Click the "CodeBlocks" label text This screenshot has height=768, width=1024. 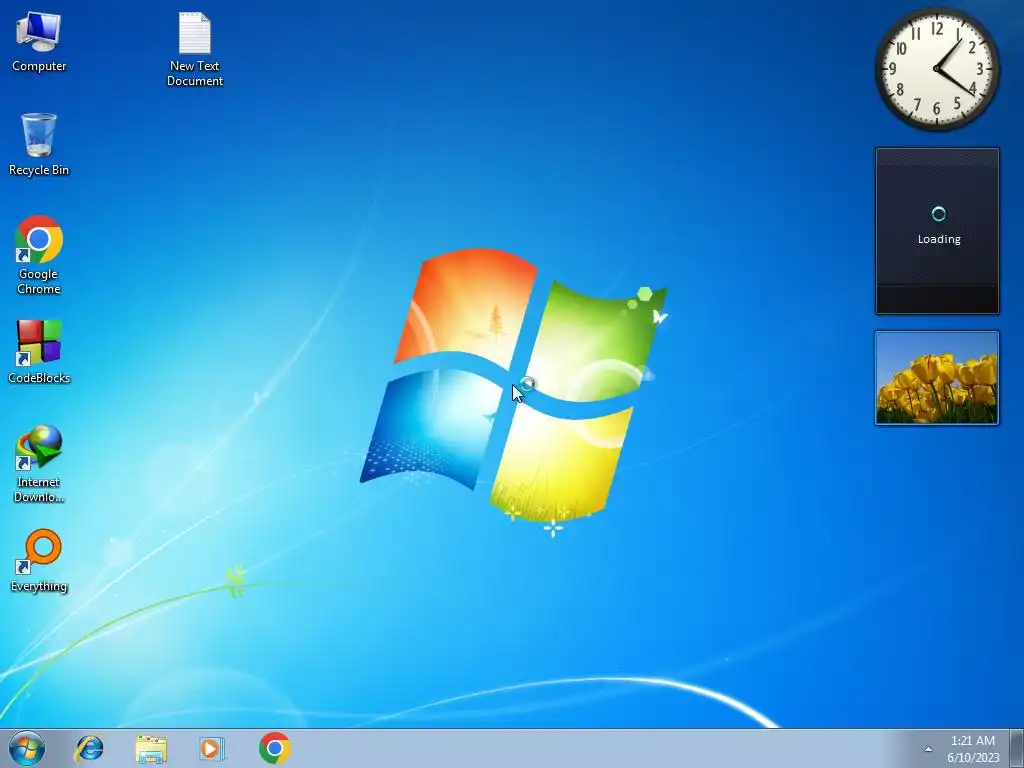(x=39, y=377)
